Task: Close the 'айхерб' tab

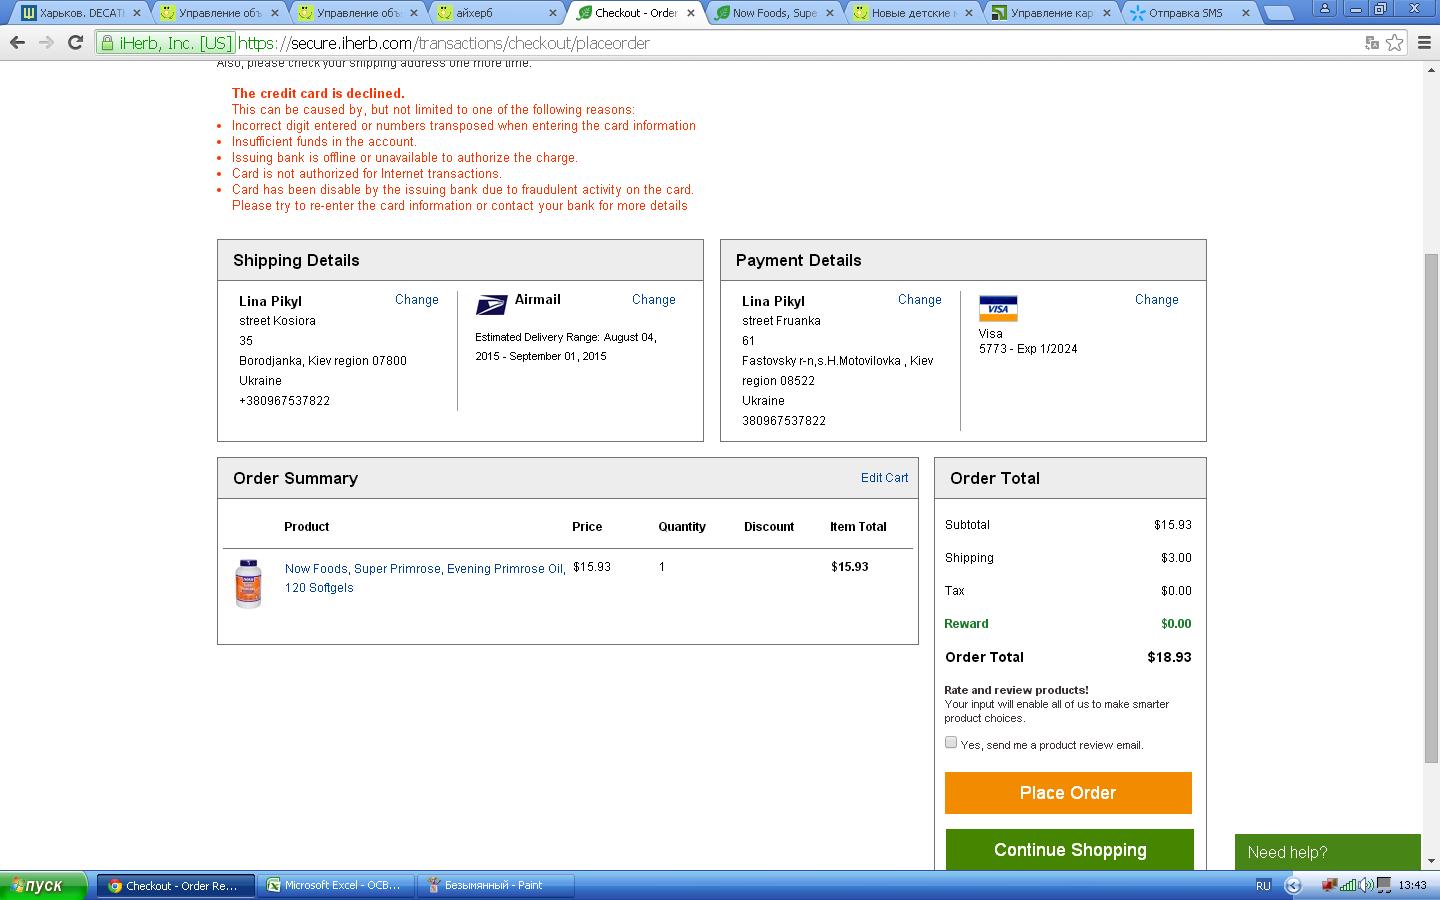Action: pyautogui.click(x=552, y=13)
